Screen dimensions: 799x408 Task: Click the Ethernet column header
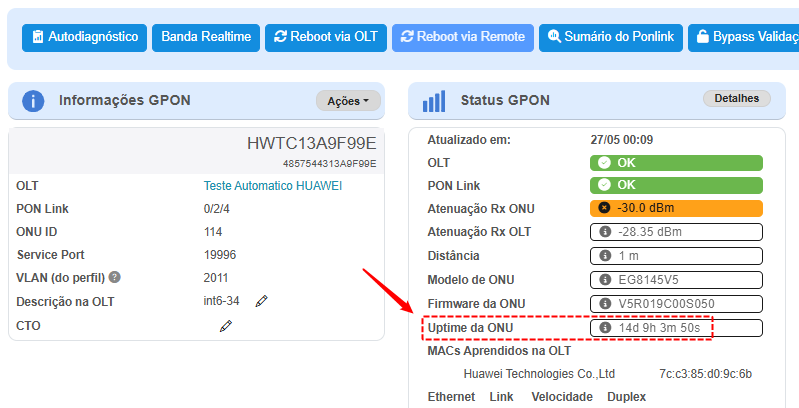[x=451, y=397]
